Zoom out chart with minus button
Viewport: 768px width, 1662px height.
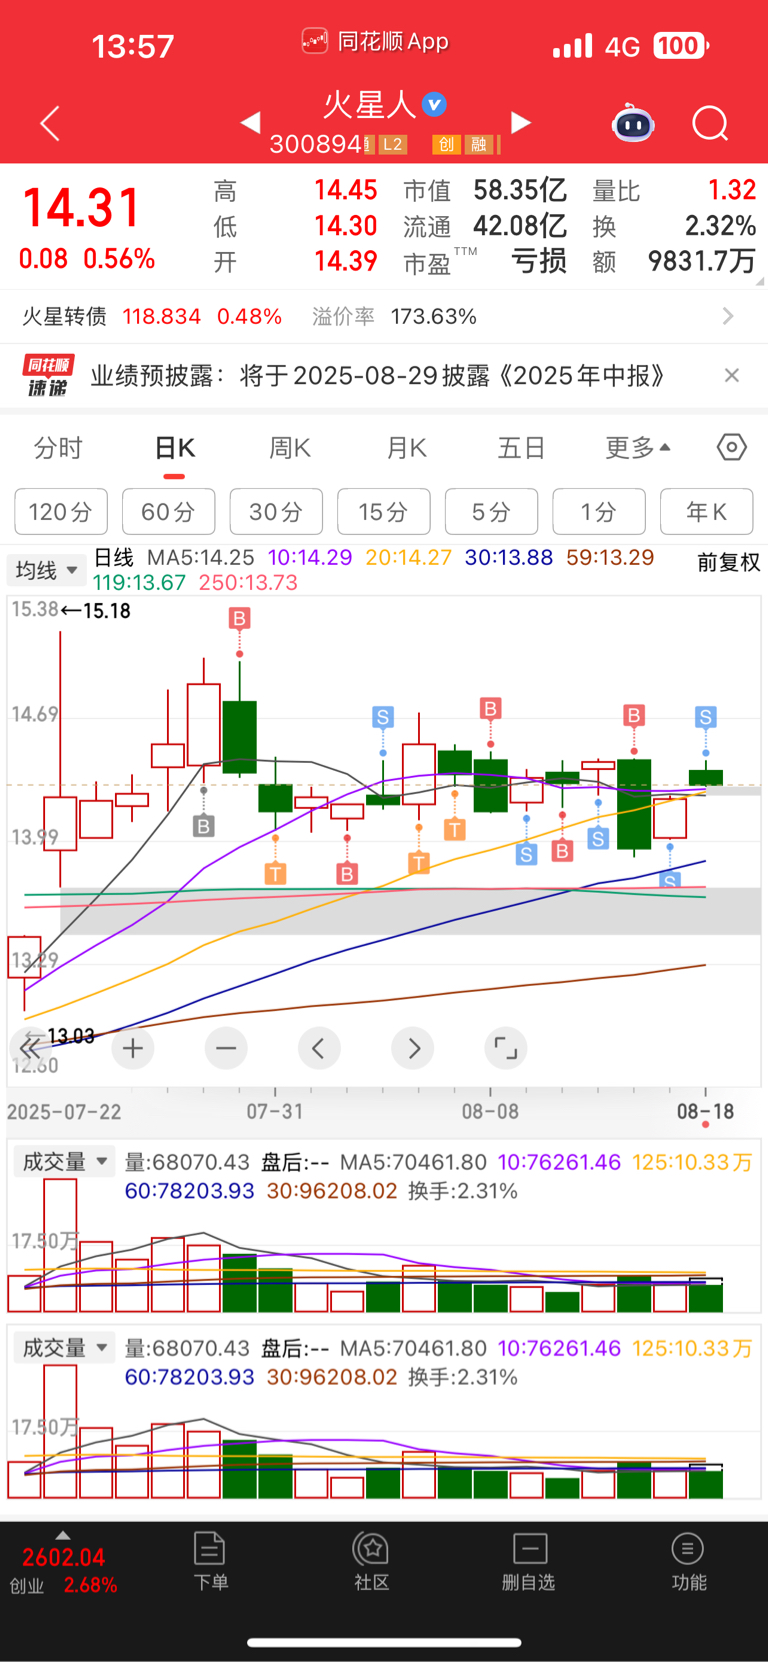[226, 1048]
